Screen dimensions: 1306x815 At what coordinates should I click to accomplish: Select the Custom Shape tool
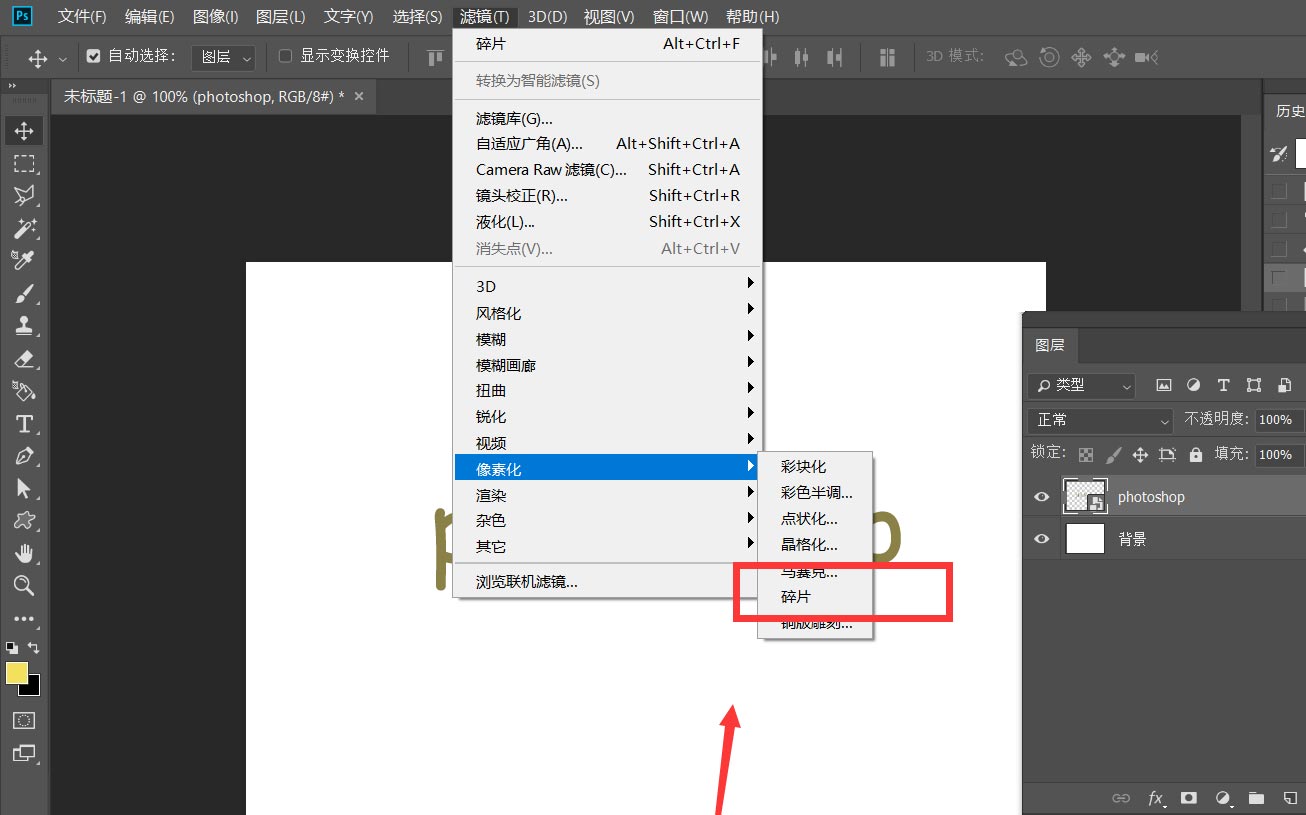pos(24,520)
